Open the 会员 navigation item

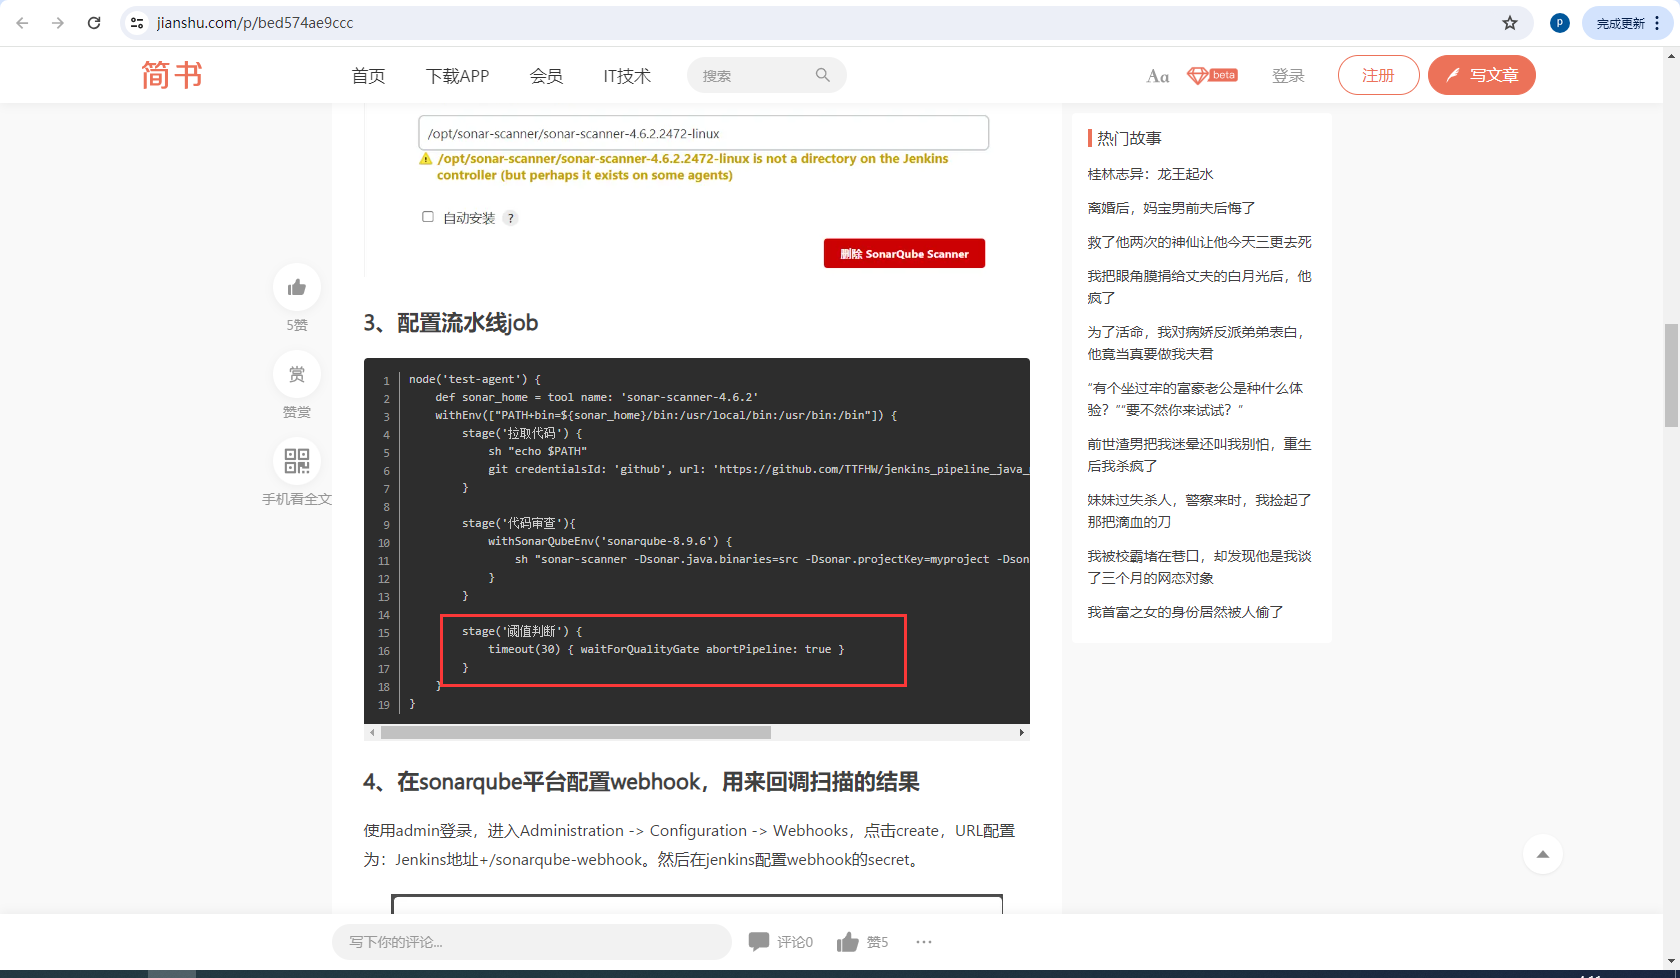[x=546, y=76]
